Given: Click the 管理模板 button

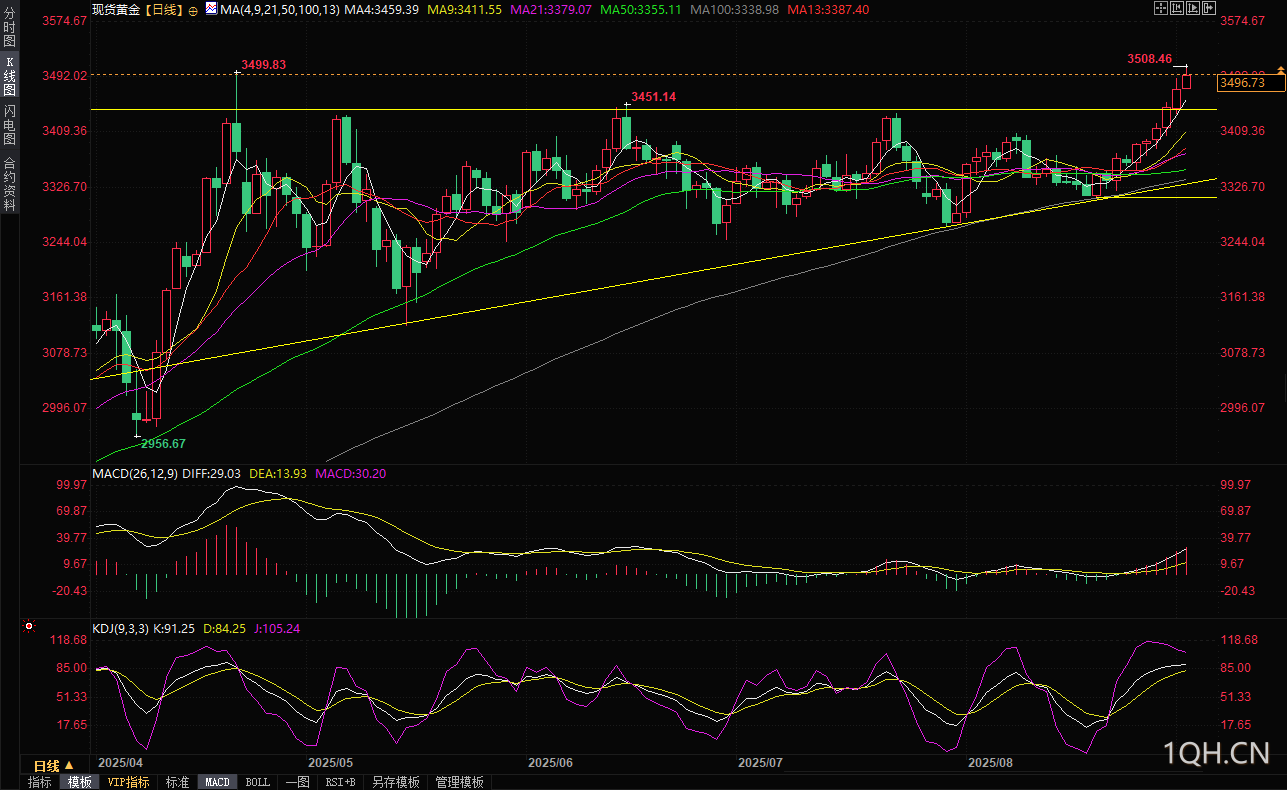Looking at the screenshot, I should (459, 782).
